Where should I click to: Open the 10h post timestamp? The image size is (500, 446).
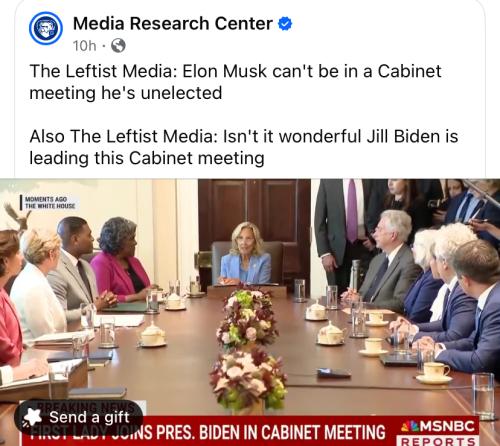coord(85,46)
